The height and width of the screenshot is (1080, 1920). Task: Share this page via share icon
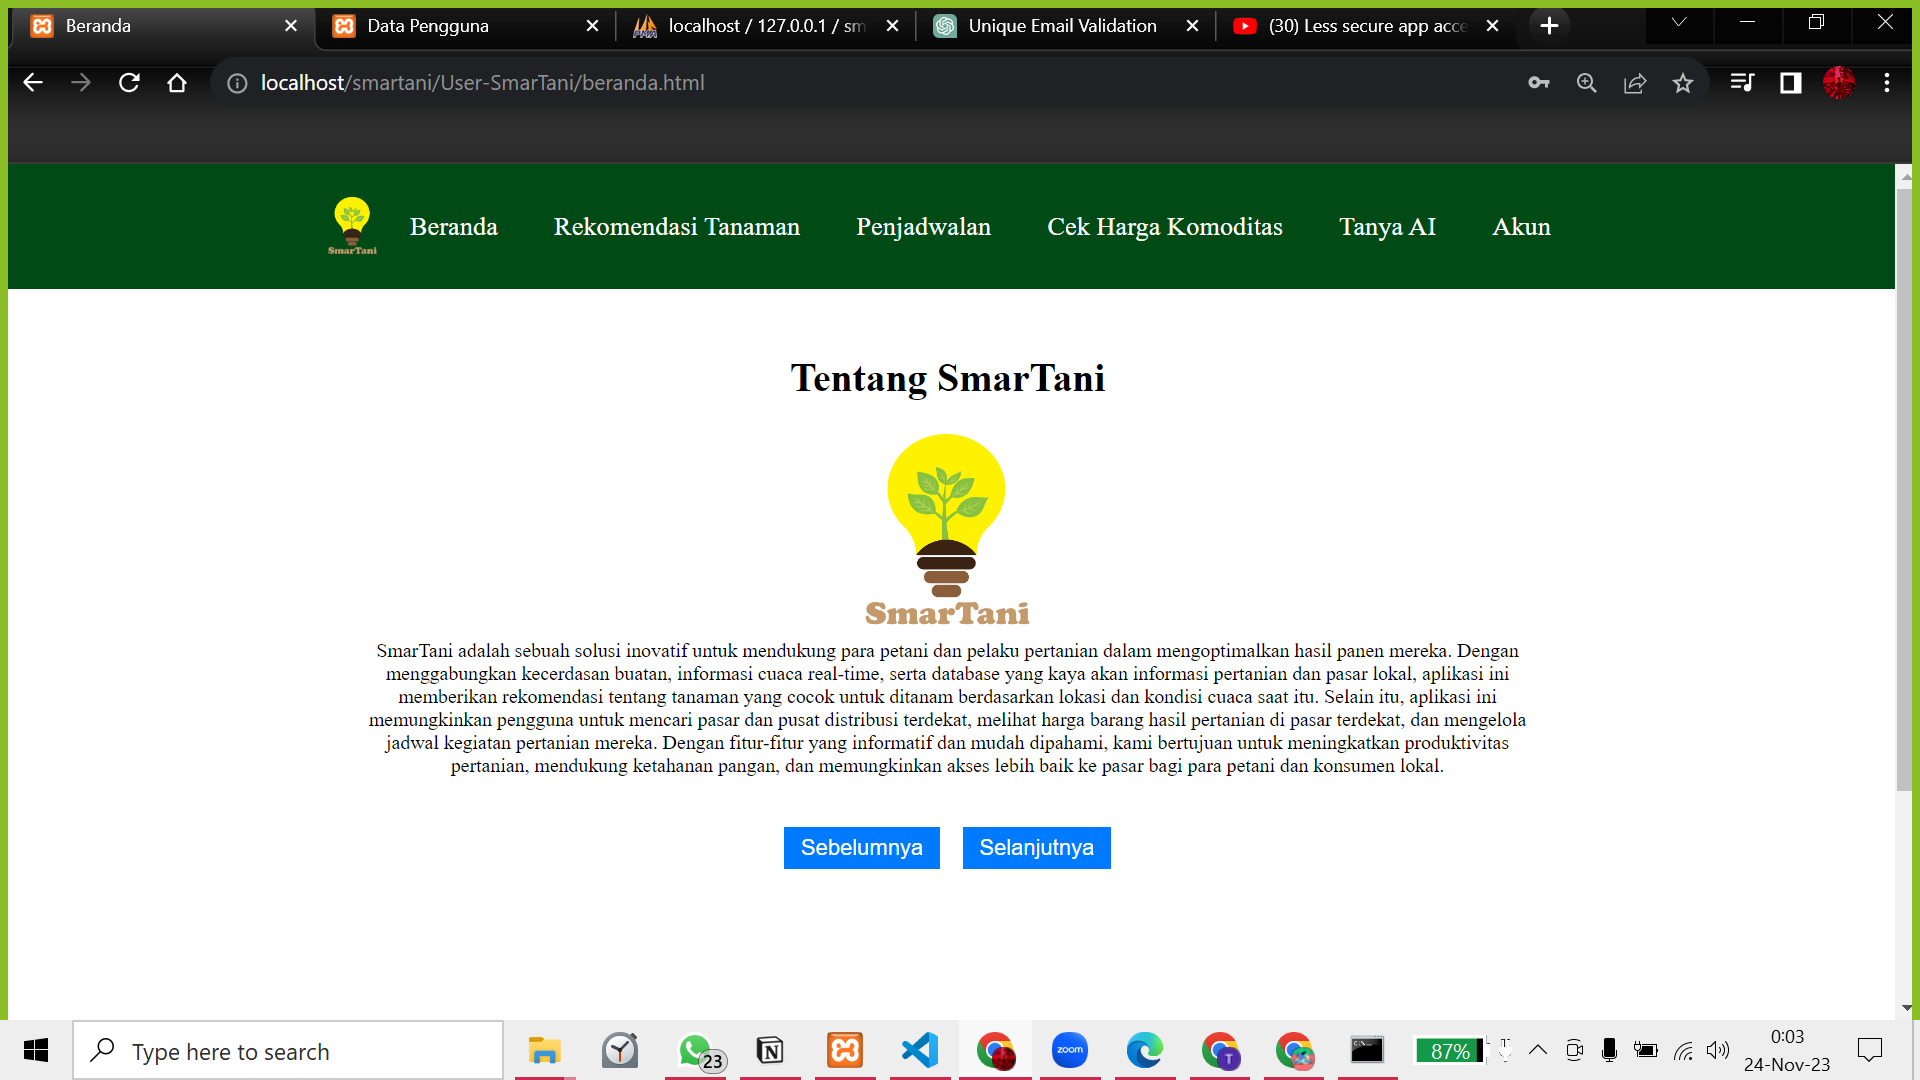pos(1635,83)
